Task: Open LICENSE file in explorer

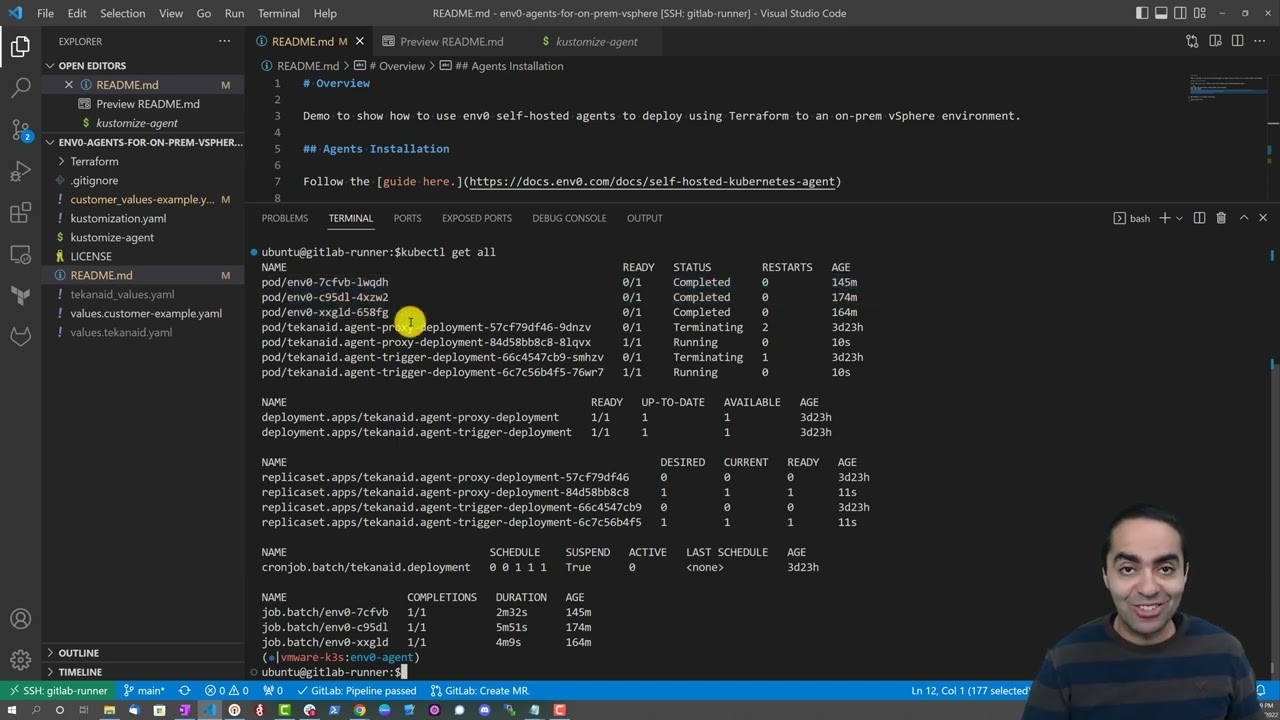Action: (x=91, y=256)
